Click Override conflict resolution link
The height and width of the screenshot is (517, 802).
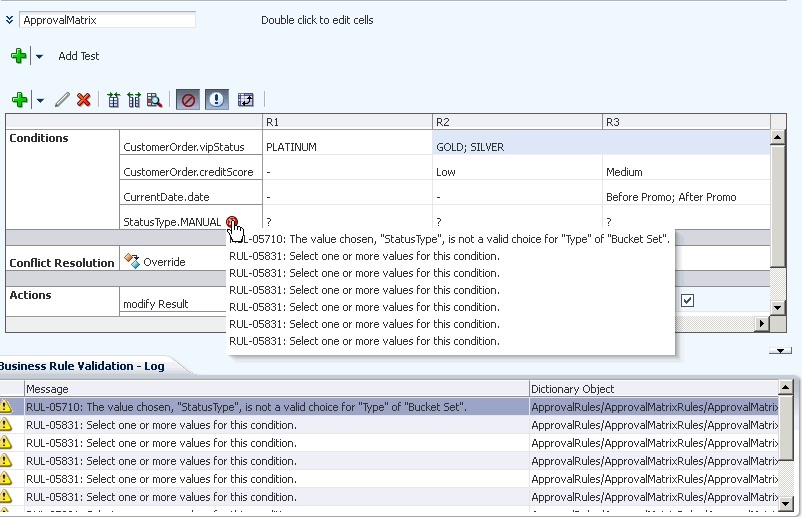point(164,262)
